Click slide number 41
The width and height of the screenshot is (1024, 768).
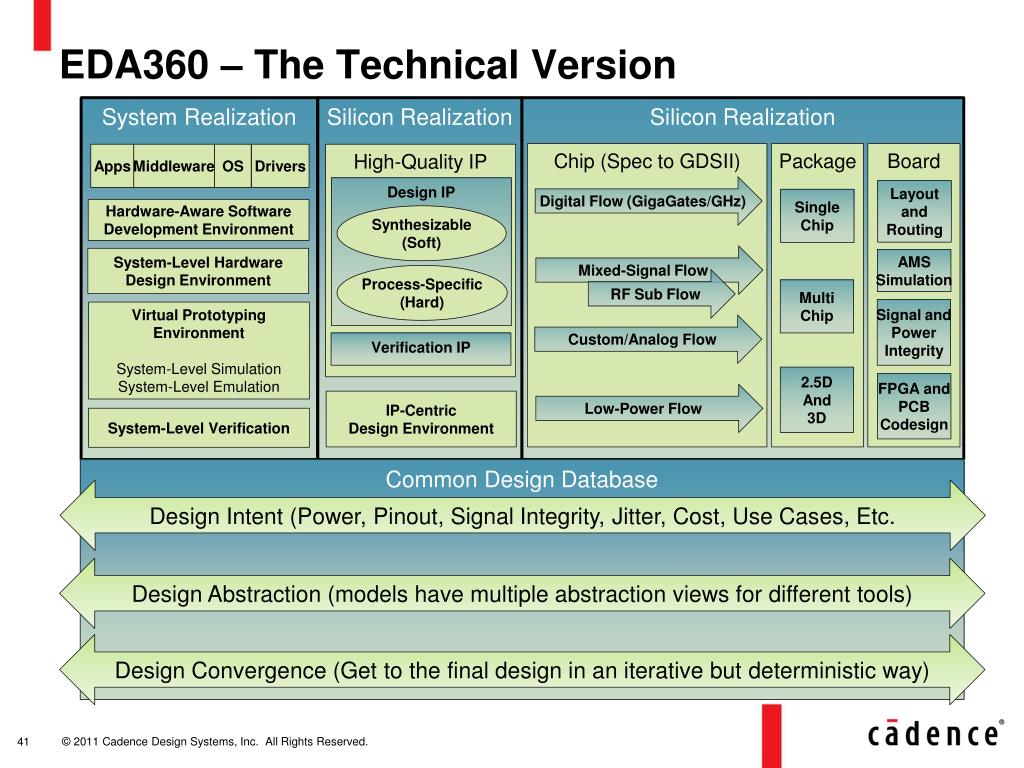(x=23, y=741)
